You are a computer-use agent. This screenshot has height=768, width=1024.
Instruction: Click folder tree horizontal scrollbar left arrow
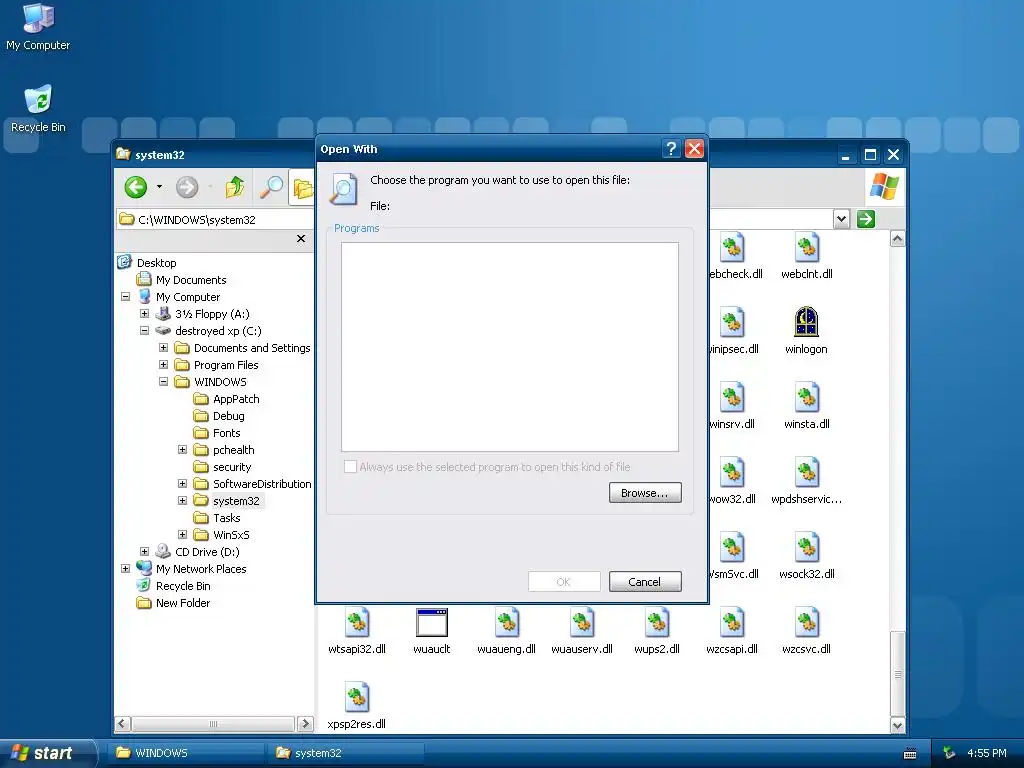tap(122, 724)
